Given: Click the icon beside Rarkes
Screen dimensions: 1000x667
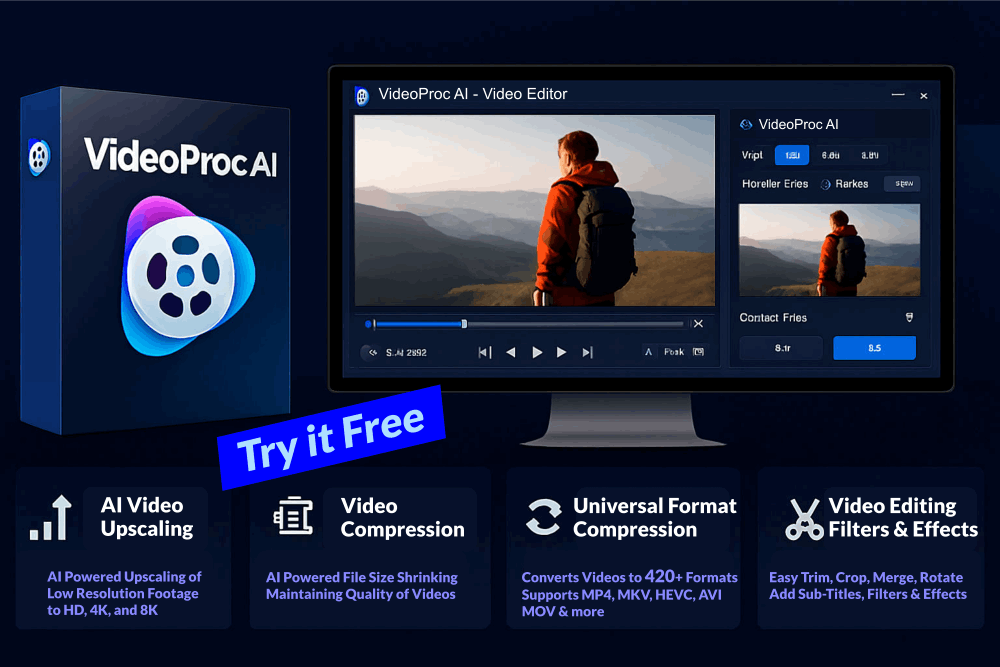Looking at the screenshot, I should tap(825, 184).
